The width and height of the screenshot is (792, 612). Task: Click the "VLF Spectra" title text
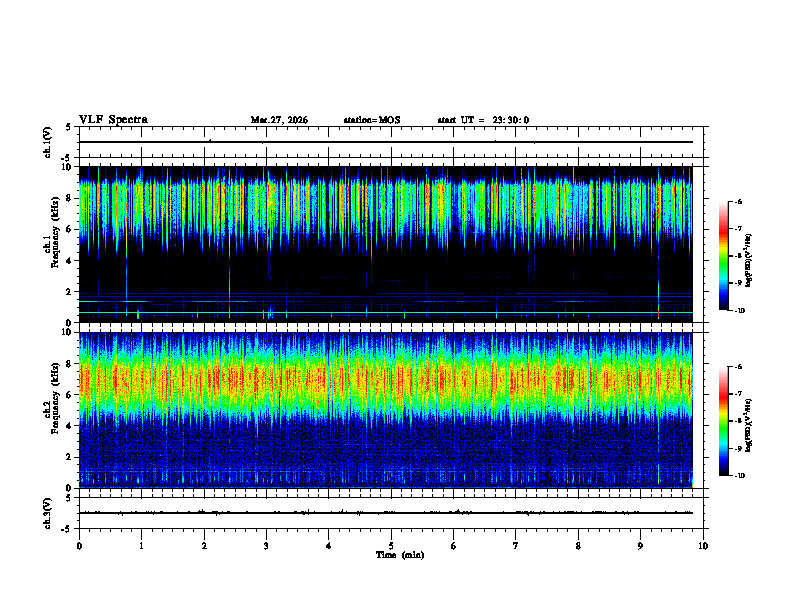(x=113, y=120)
